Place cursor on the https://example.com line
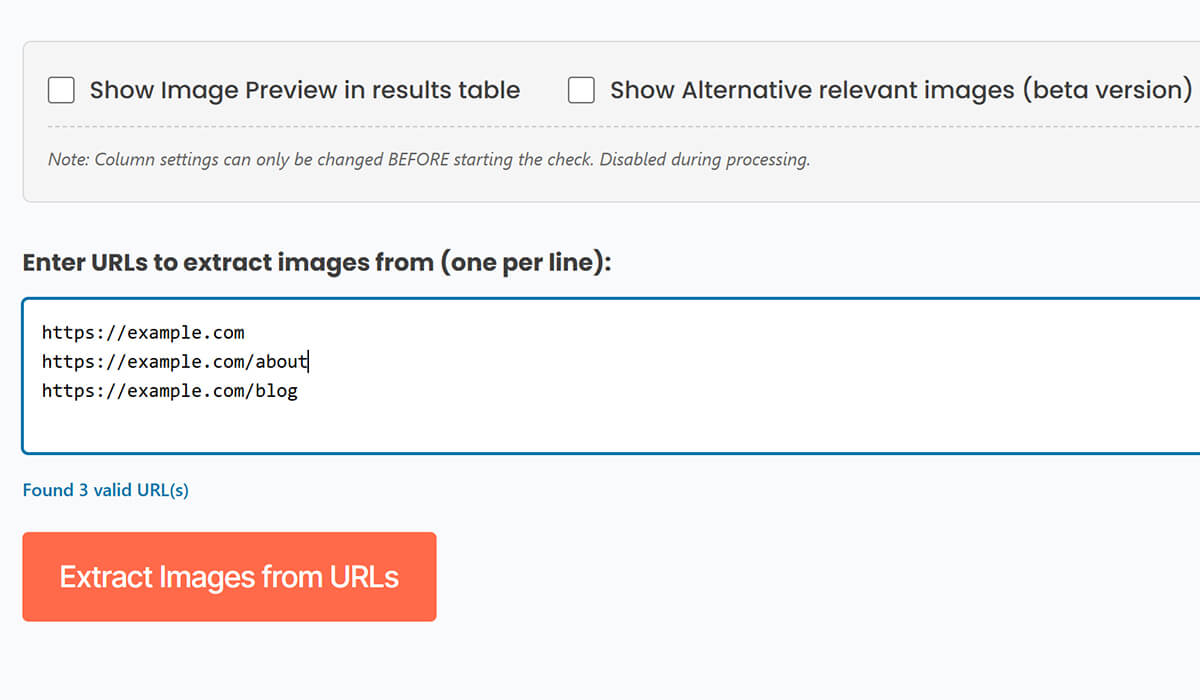This screenshot has width=1200, height=700. [143, 332]
